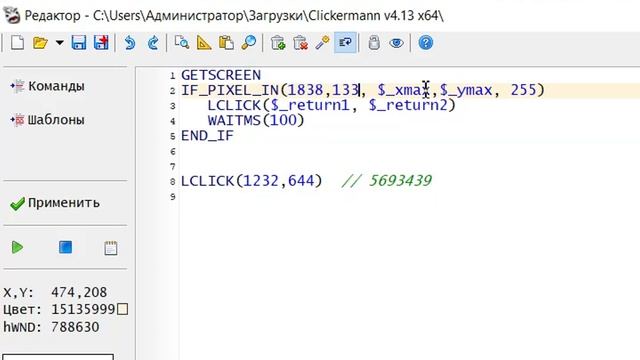Expand the recent files dropdown arrow
This screenshot has height=360, width=640.
coord(60,42)
